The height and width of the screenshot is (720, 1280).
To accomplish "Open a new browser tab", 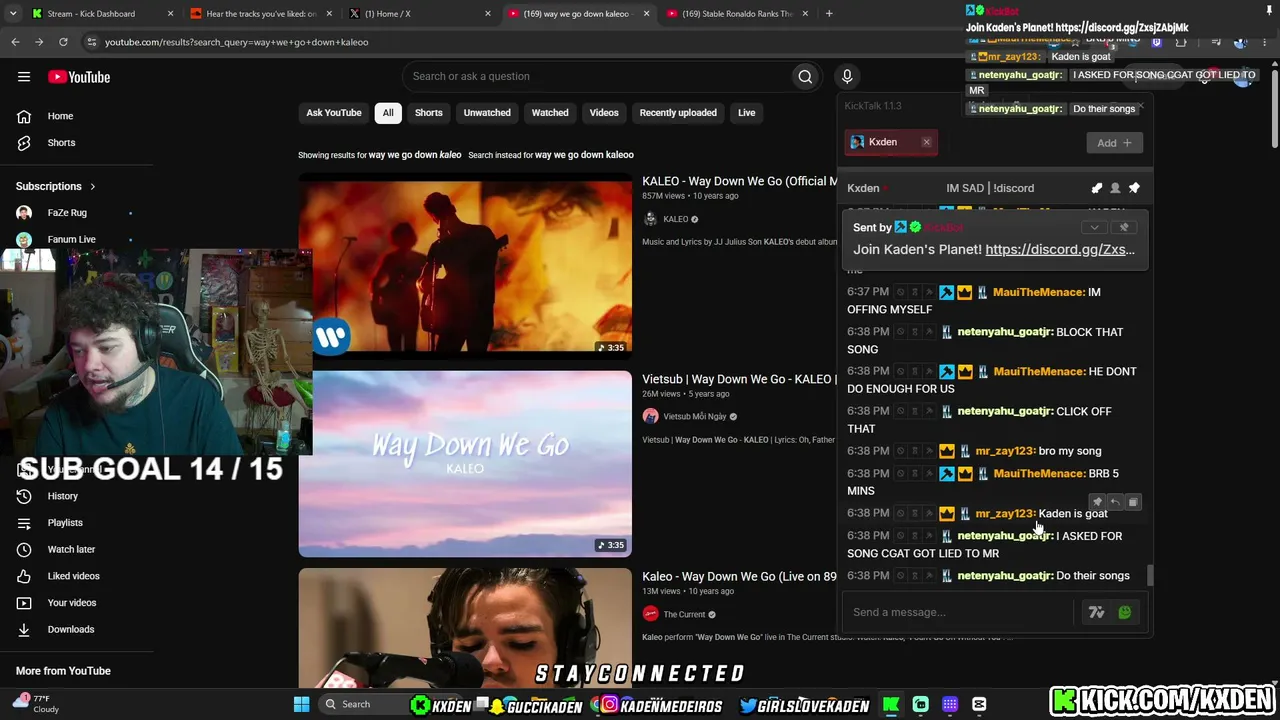I will pyautogui.click(x=829, y=14).
